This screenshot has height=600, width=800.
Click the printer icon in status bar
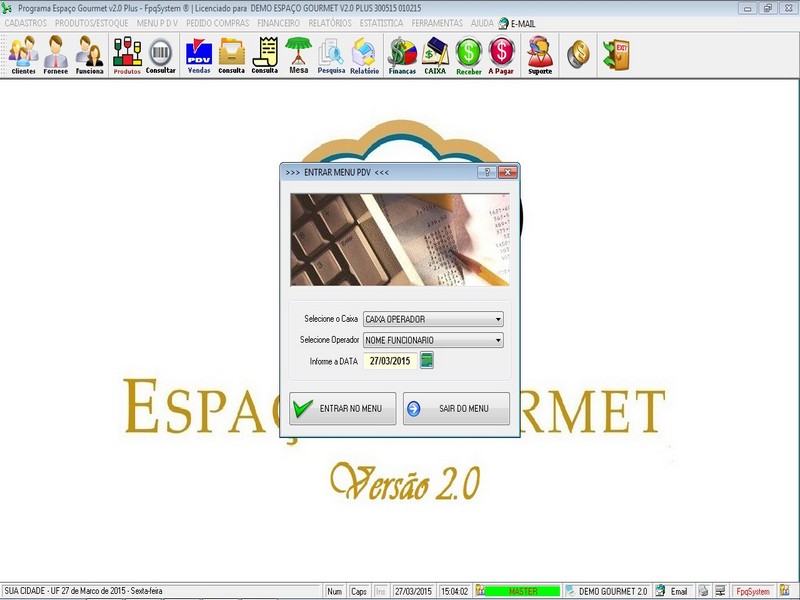704,591
